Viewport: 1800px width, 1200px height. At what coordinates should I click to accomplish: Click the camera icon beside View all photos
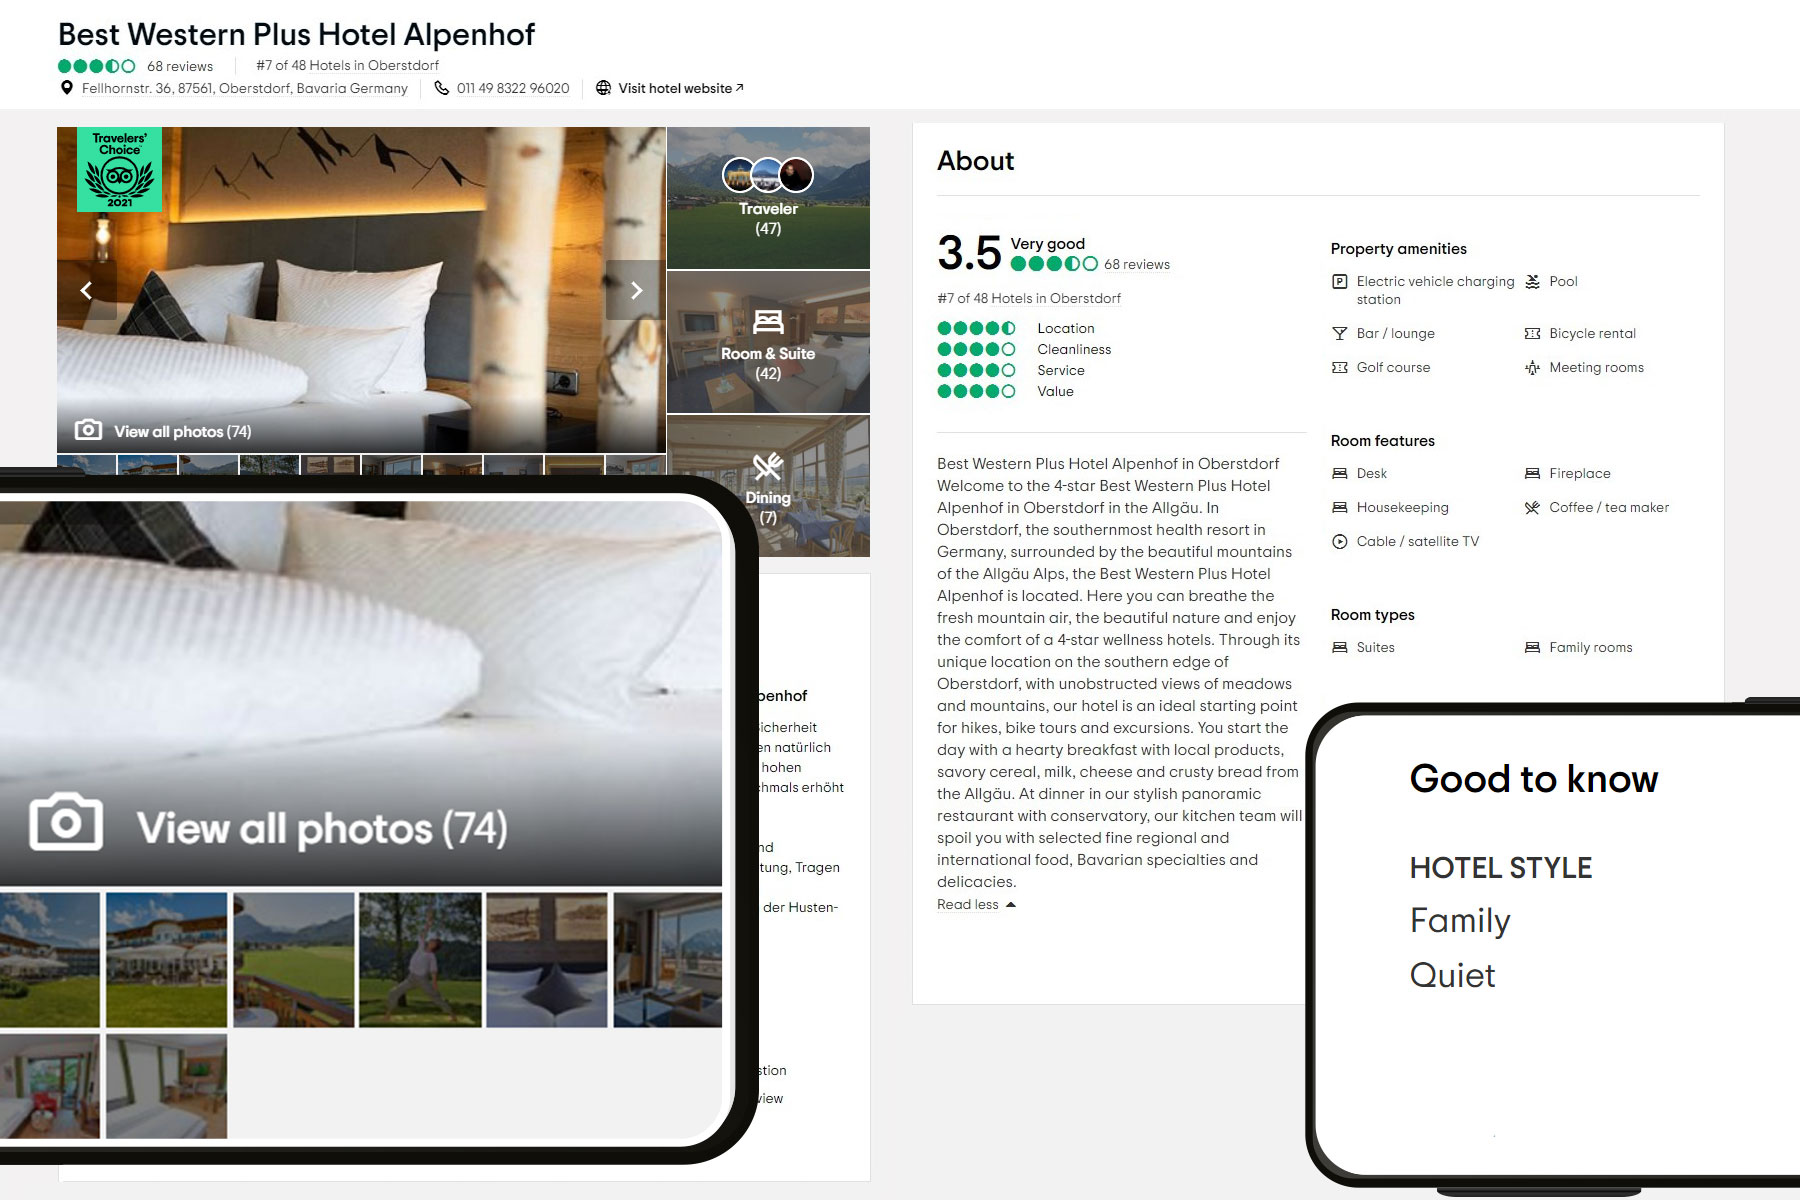88,430
